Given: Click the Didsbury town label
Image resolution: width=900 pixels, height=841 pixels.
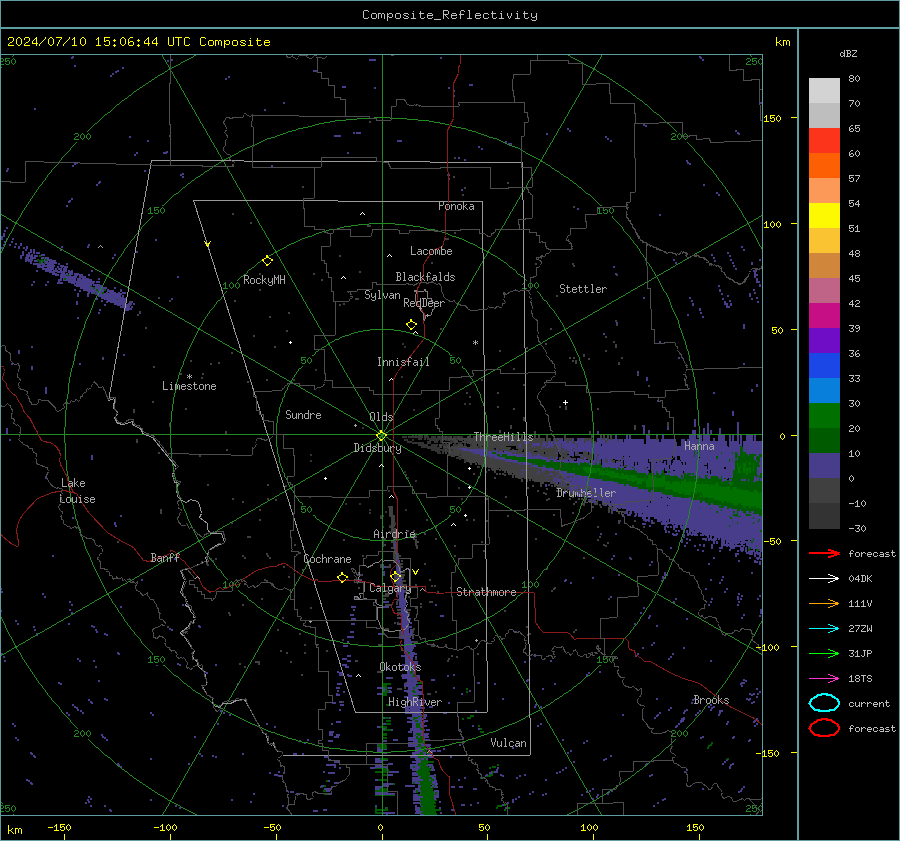Looking at the screenshot, I should click(377, 448).
